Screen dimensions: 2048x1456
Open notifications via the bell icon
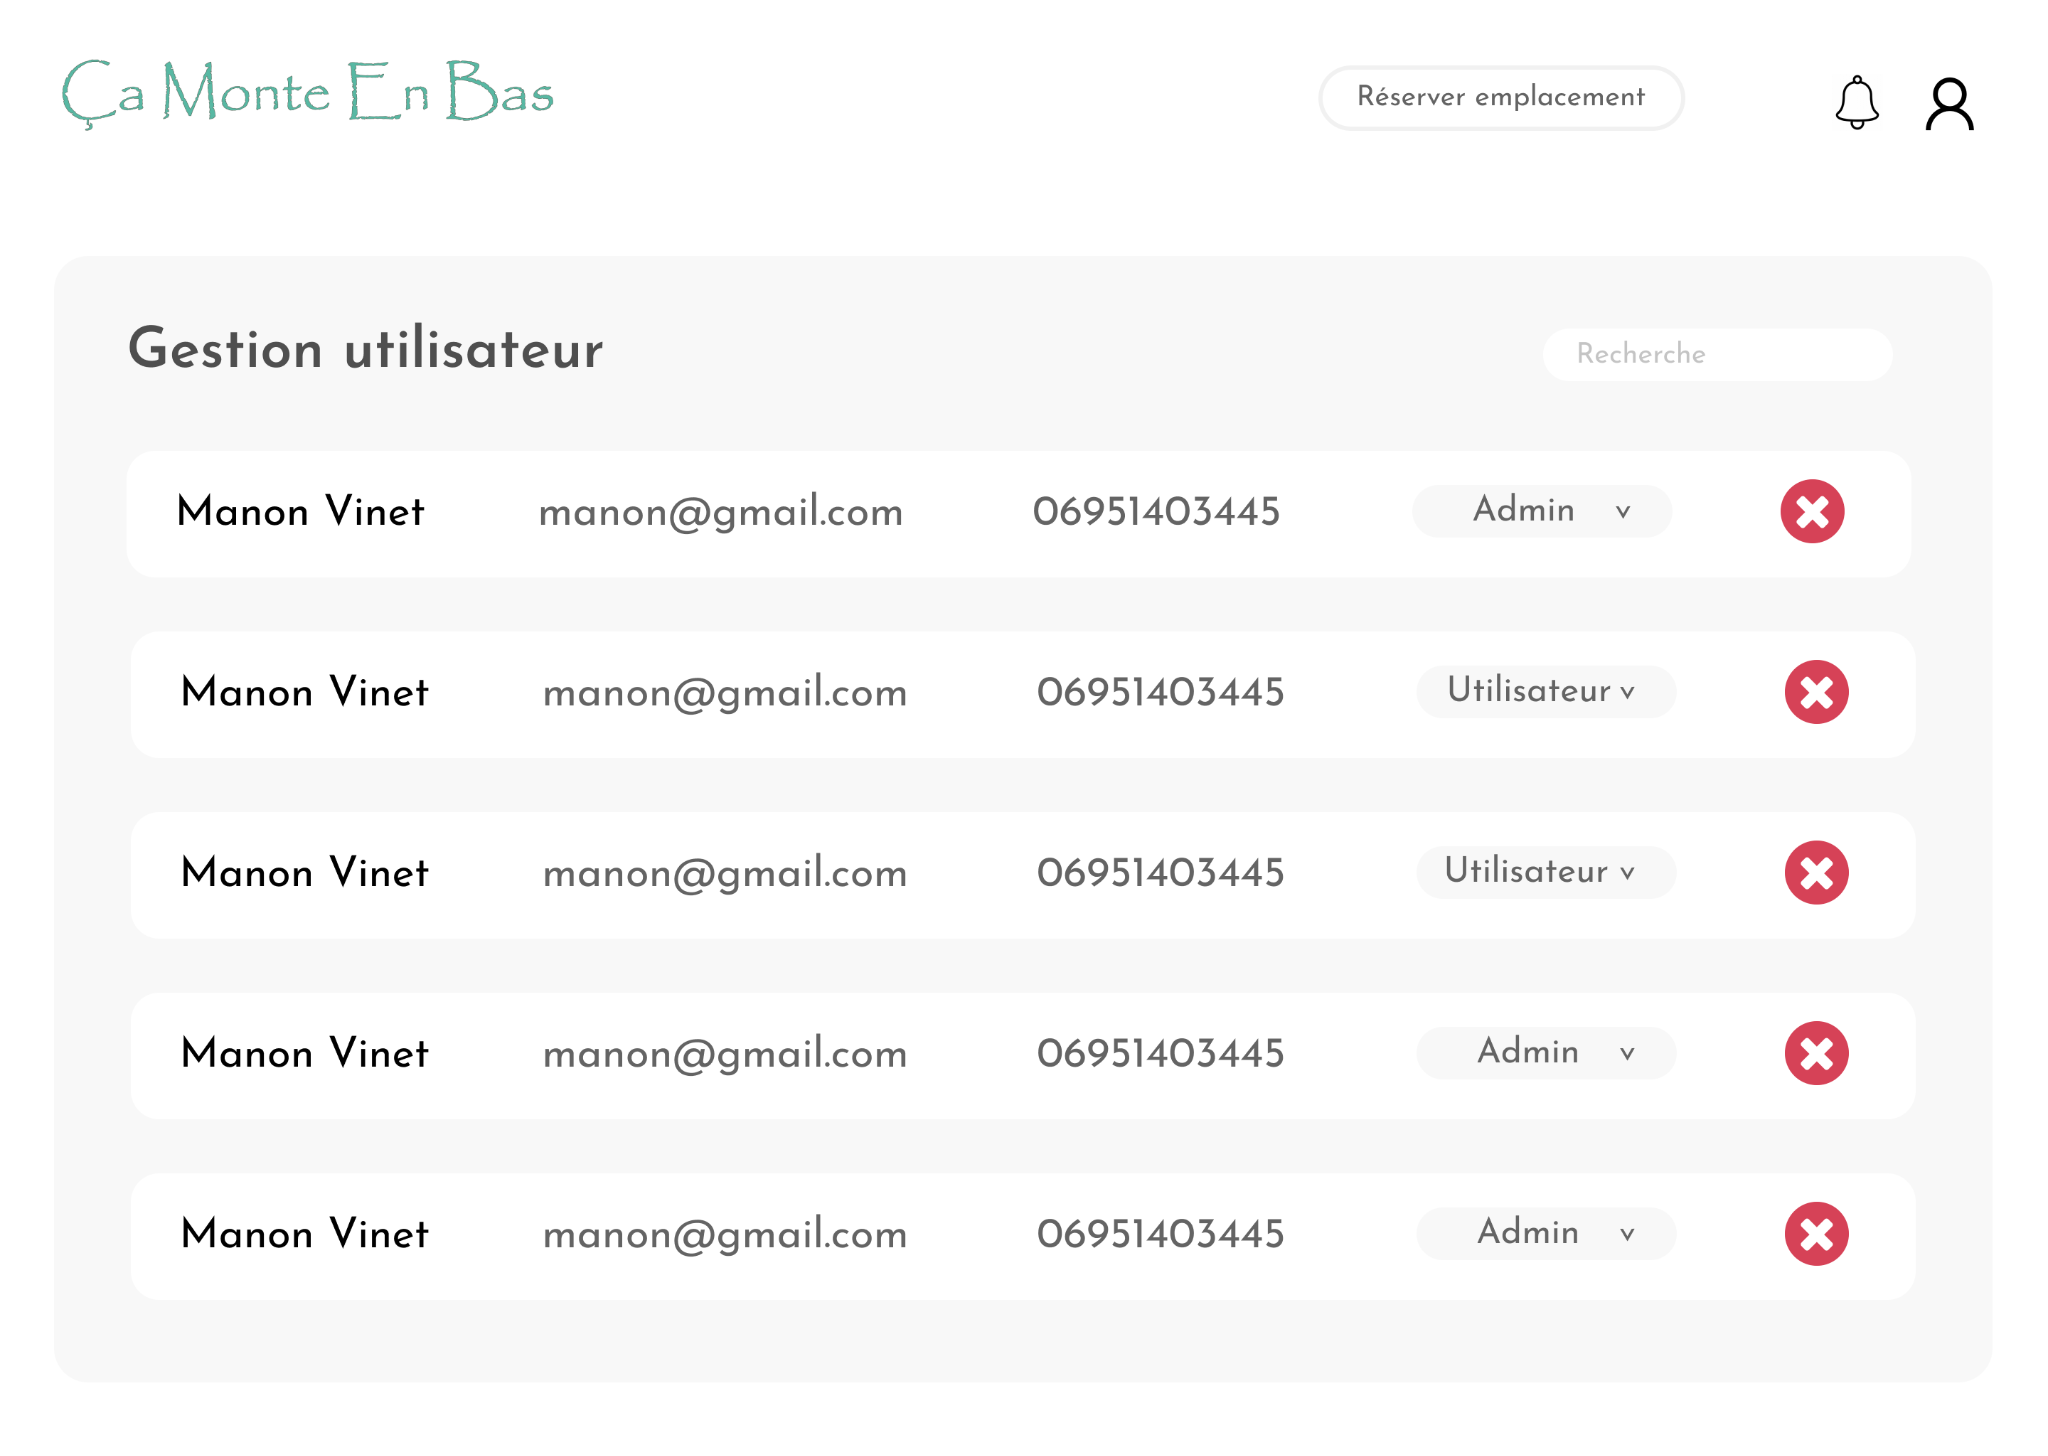pos(1857,101)
